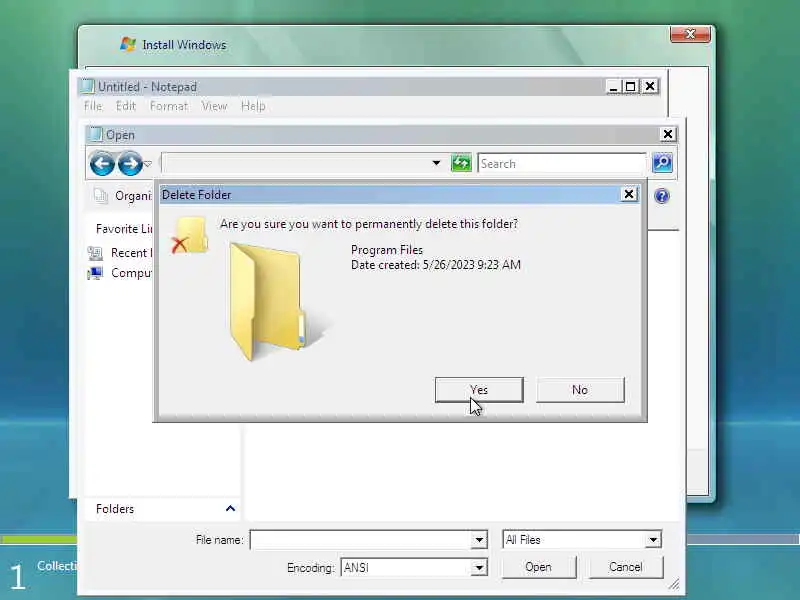Click the Open dialog title bar icon
This screenshot has width=800, height=600.
click(95, 134)
